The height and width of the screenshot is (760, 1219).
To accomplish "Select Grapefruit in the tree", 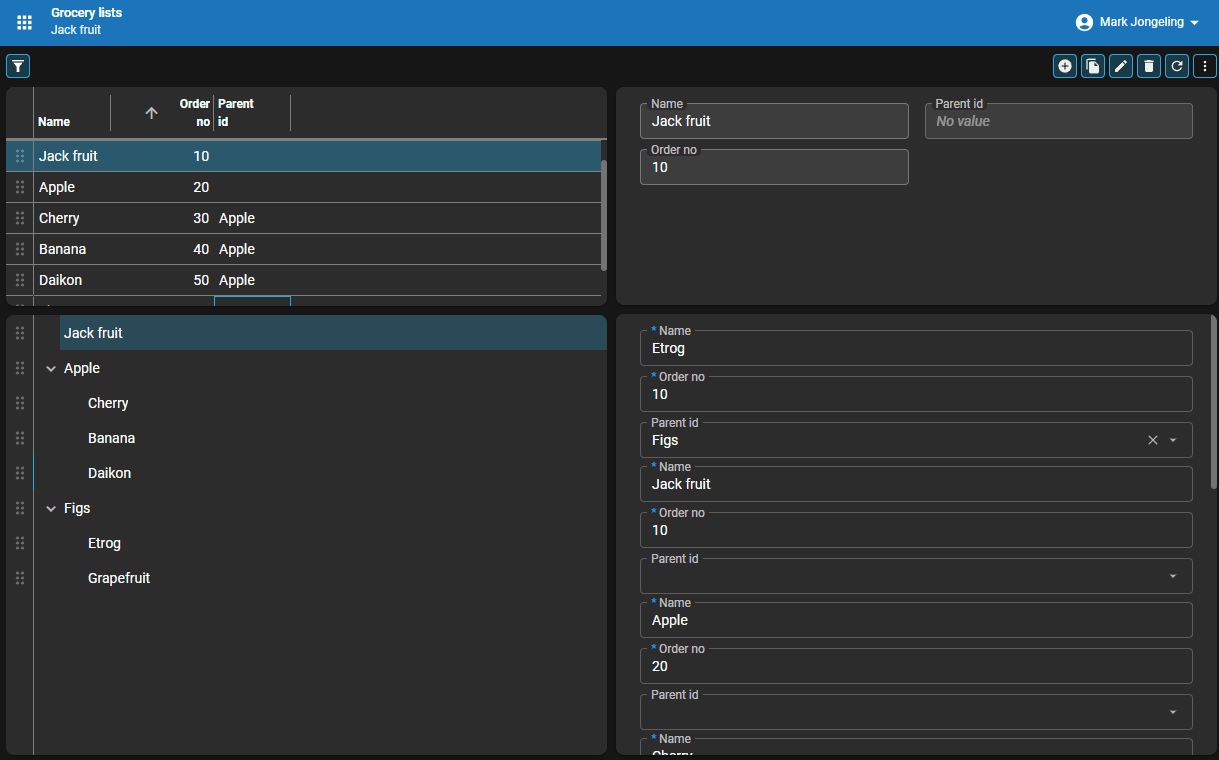I will click(119, 578).
